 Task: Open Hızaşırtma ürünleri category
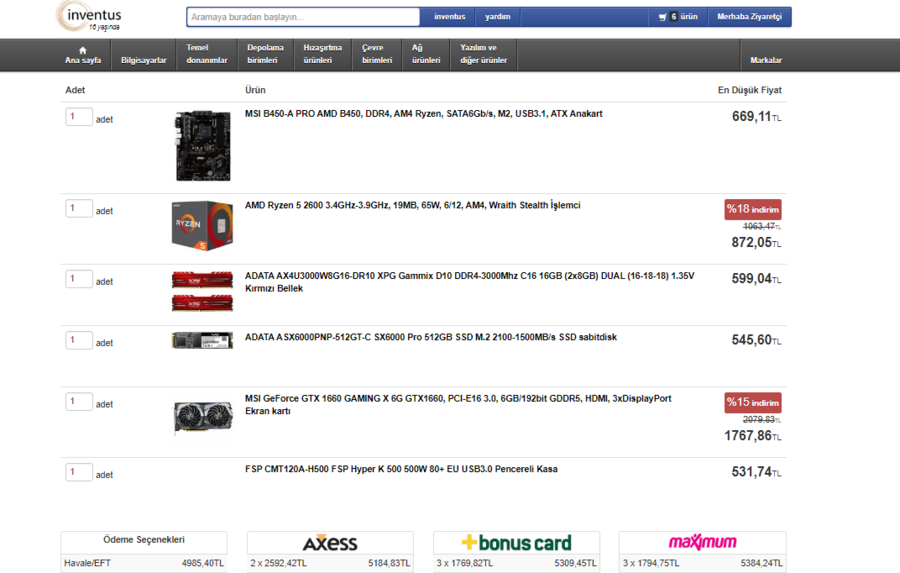point(323,54)
